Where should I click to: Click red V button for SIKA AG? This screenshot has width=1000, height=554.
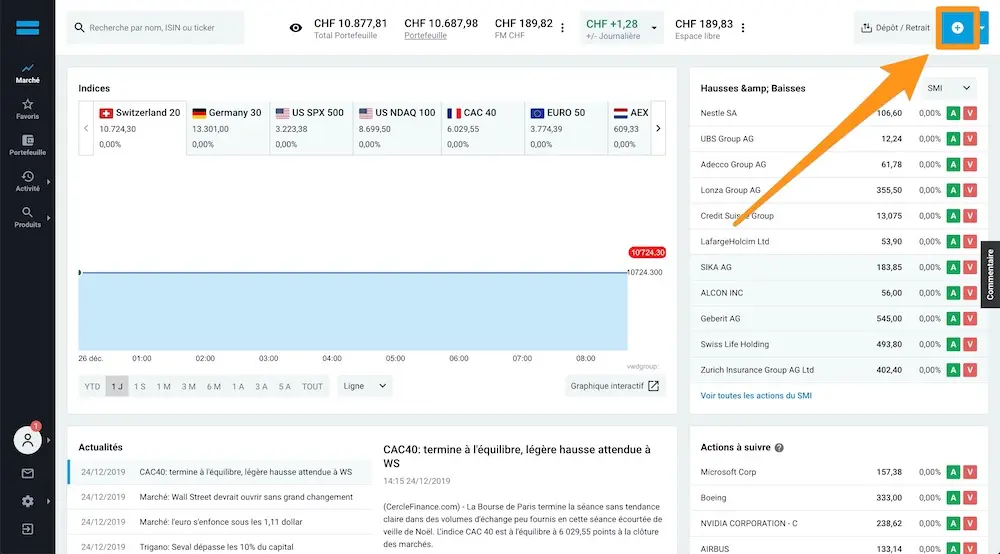tap(970, 267)
